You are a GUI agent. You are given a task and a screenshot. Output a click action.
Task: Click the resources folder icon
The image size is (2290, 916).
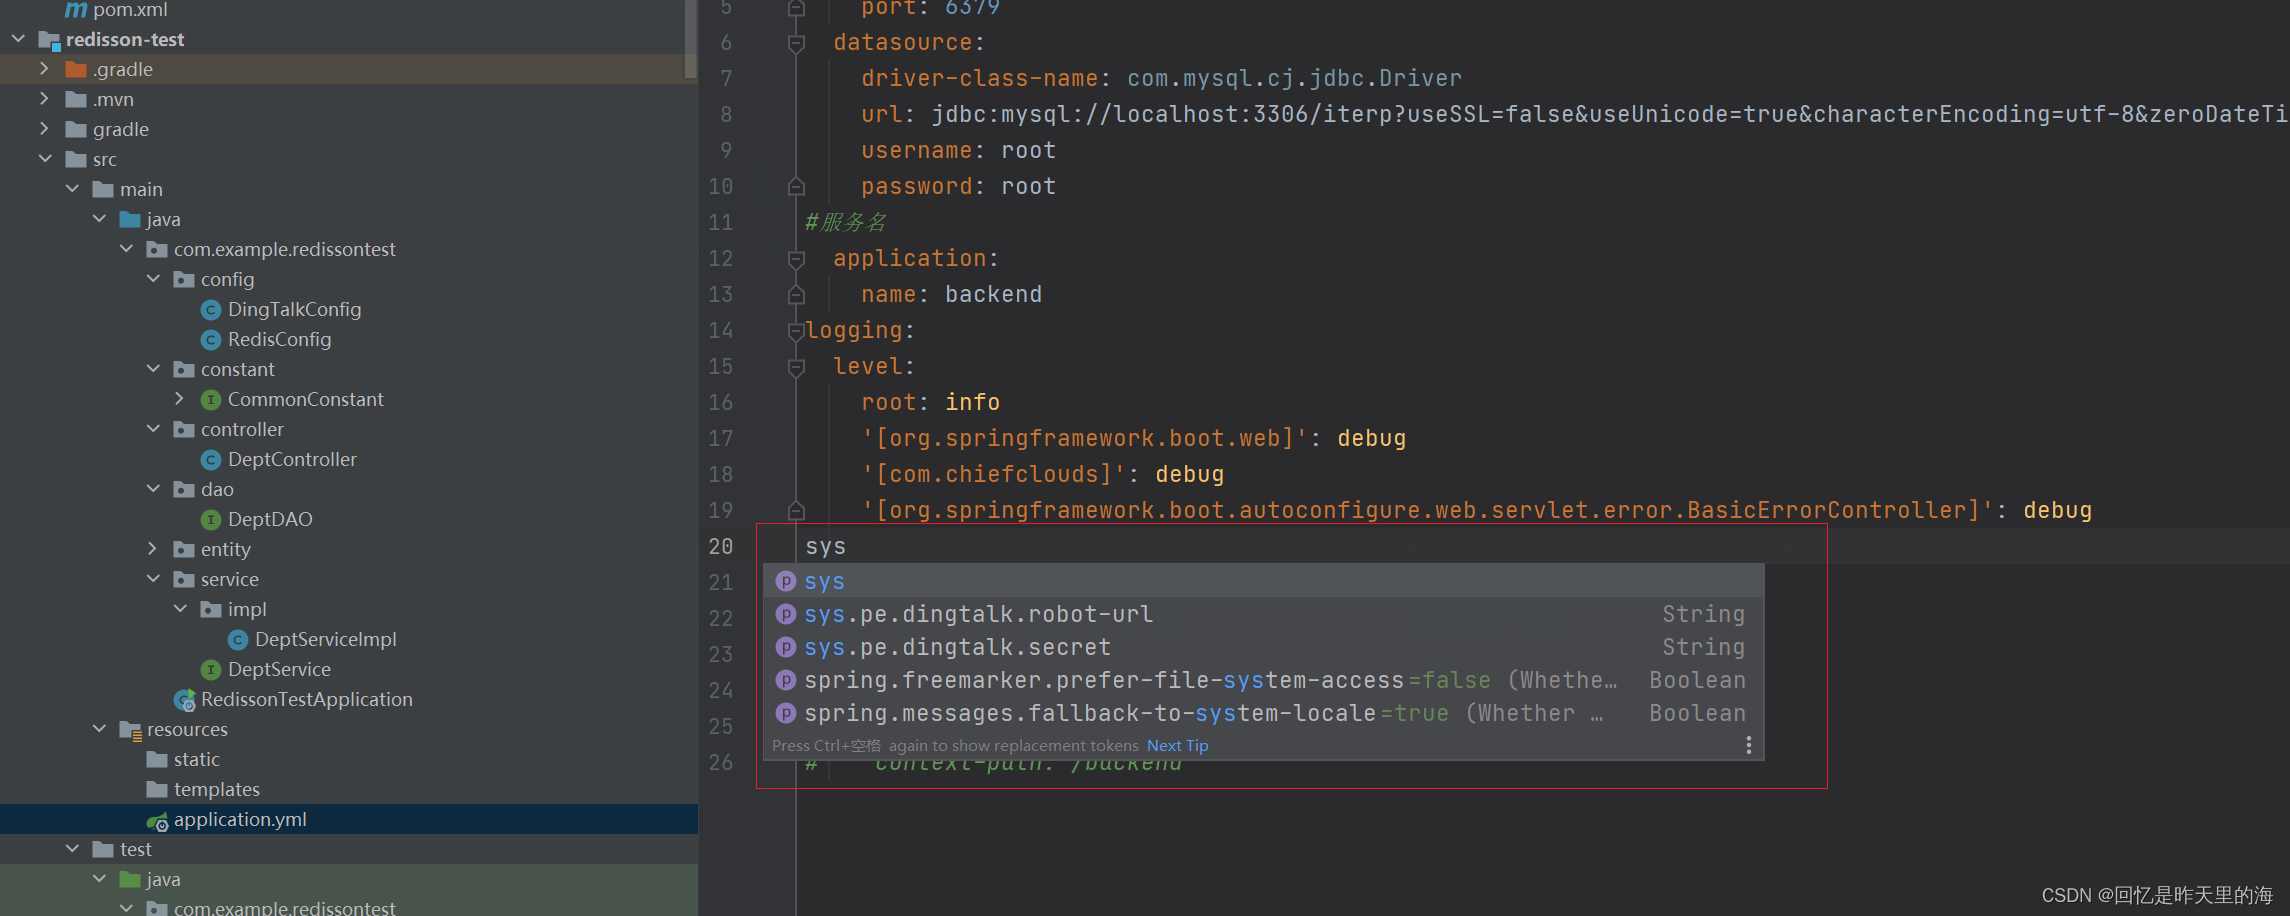[130, 730]
